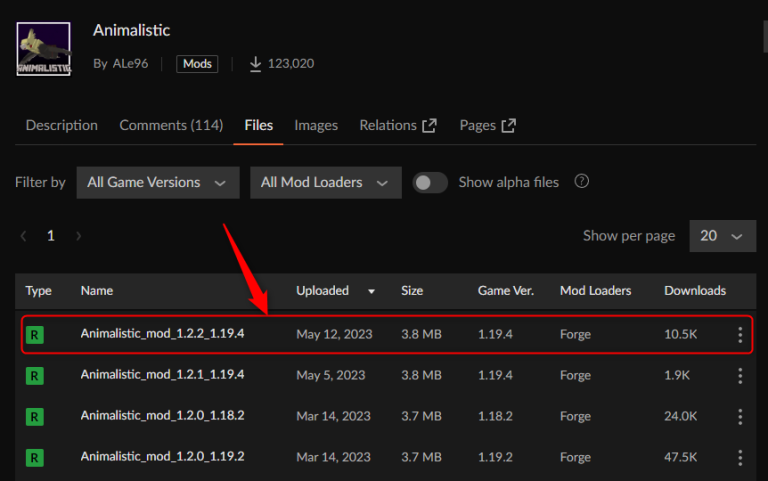Open the Show per page 20 dropdown
Image resolution: width=768 pixels, height=481 pixels.
pyautogui.click(x=721, y=236)
